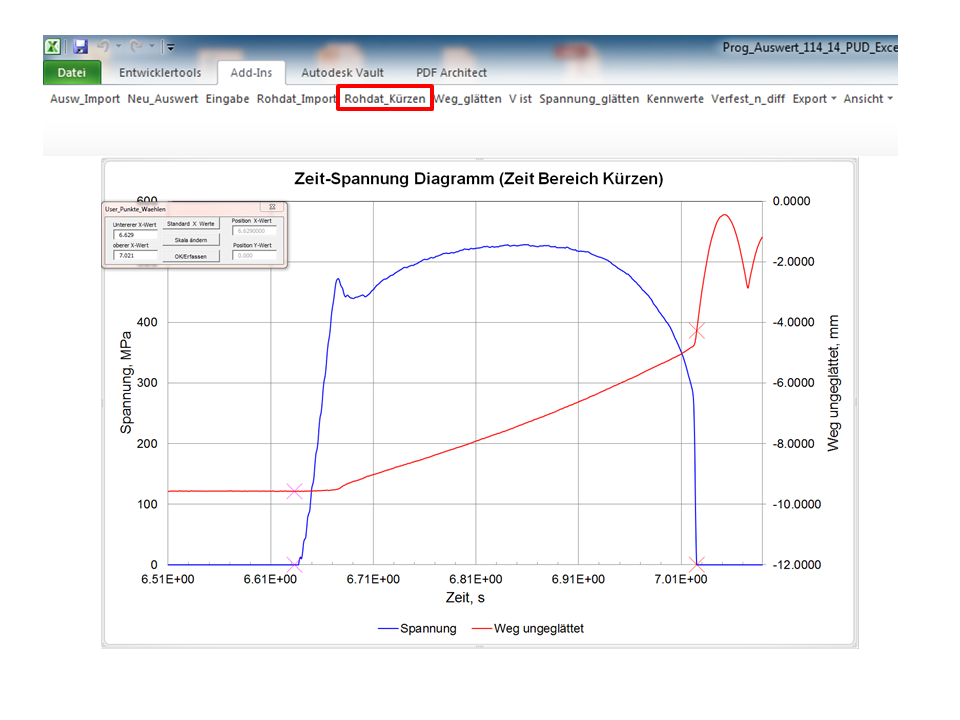Run Spannung_glätten from the toolbar
The height and width of the screenshot is (720, 960).
pyautogui.click(x=589, y=99)
